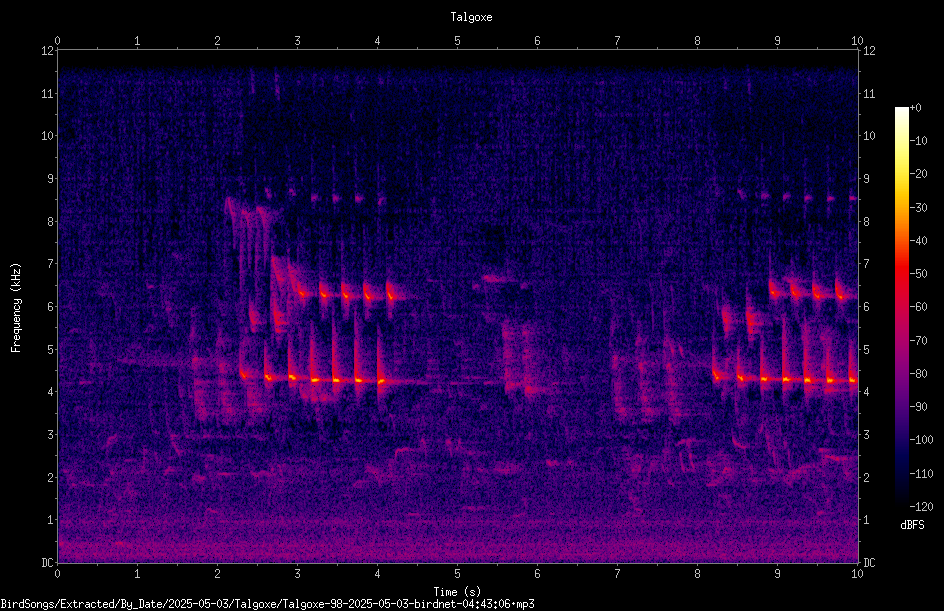This screenshot has height=611, width=944.
Task: Click the DC label on the left axis
Action: pos(48,562)
